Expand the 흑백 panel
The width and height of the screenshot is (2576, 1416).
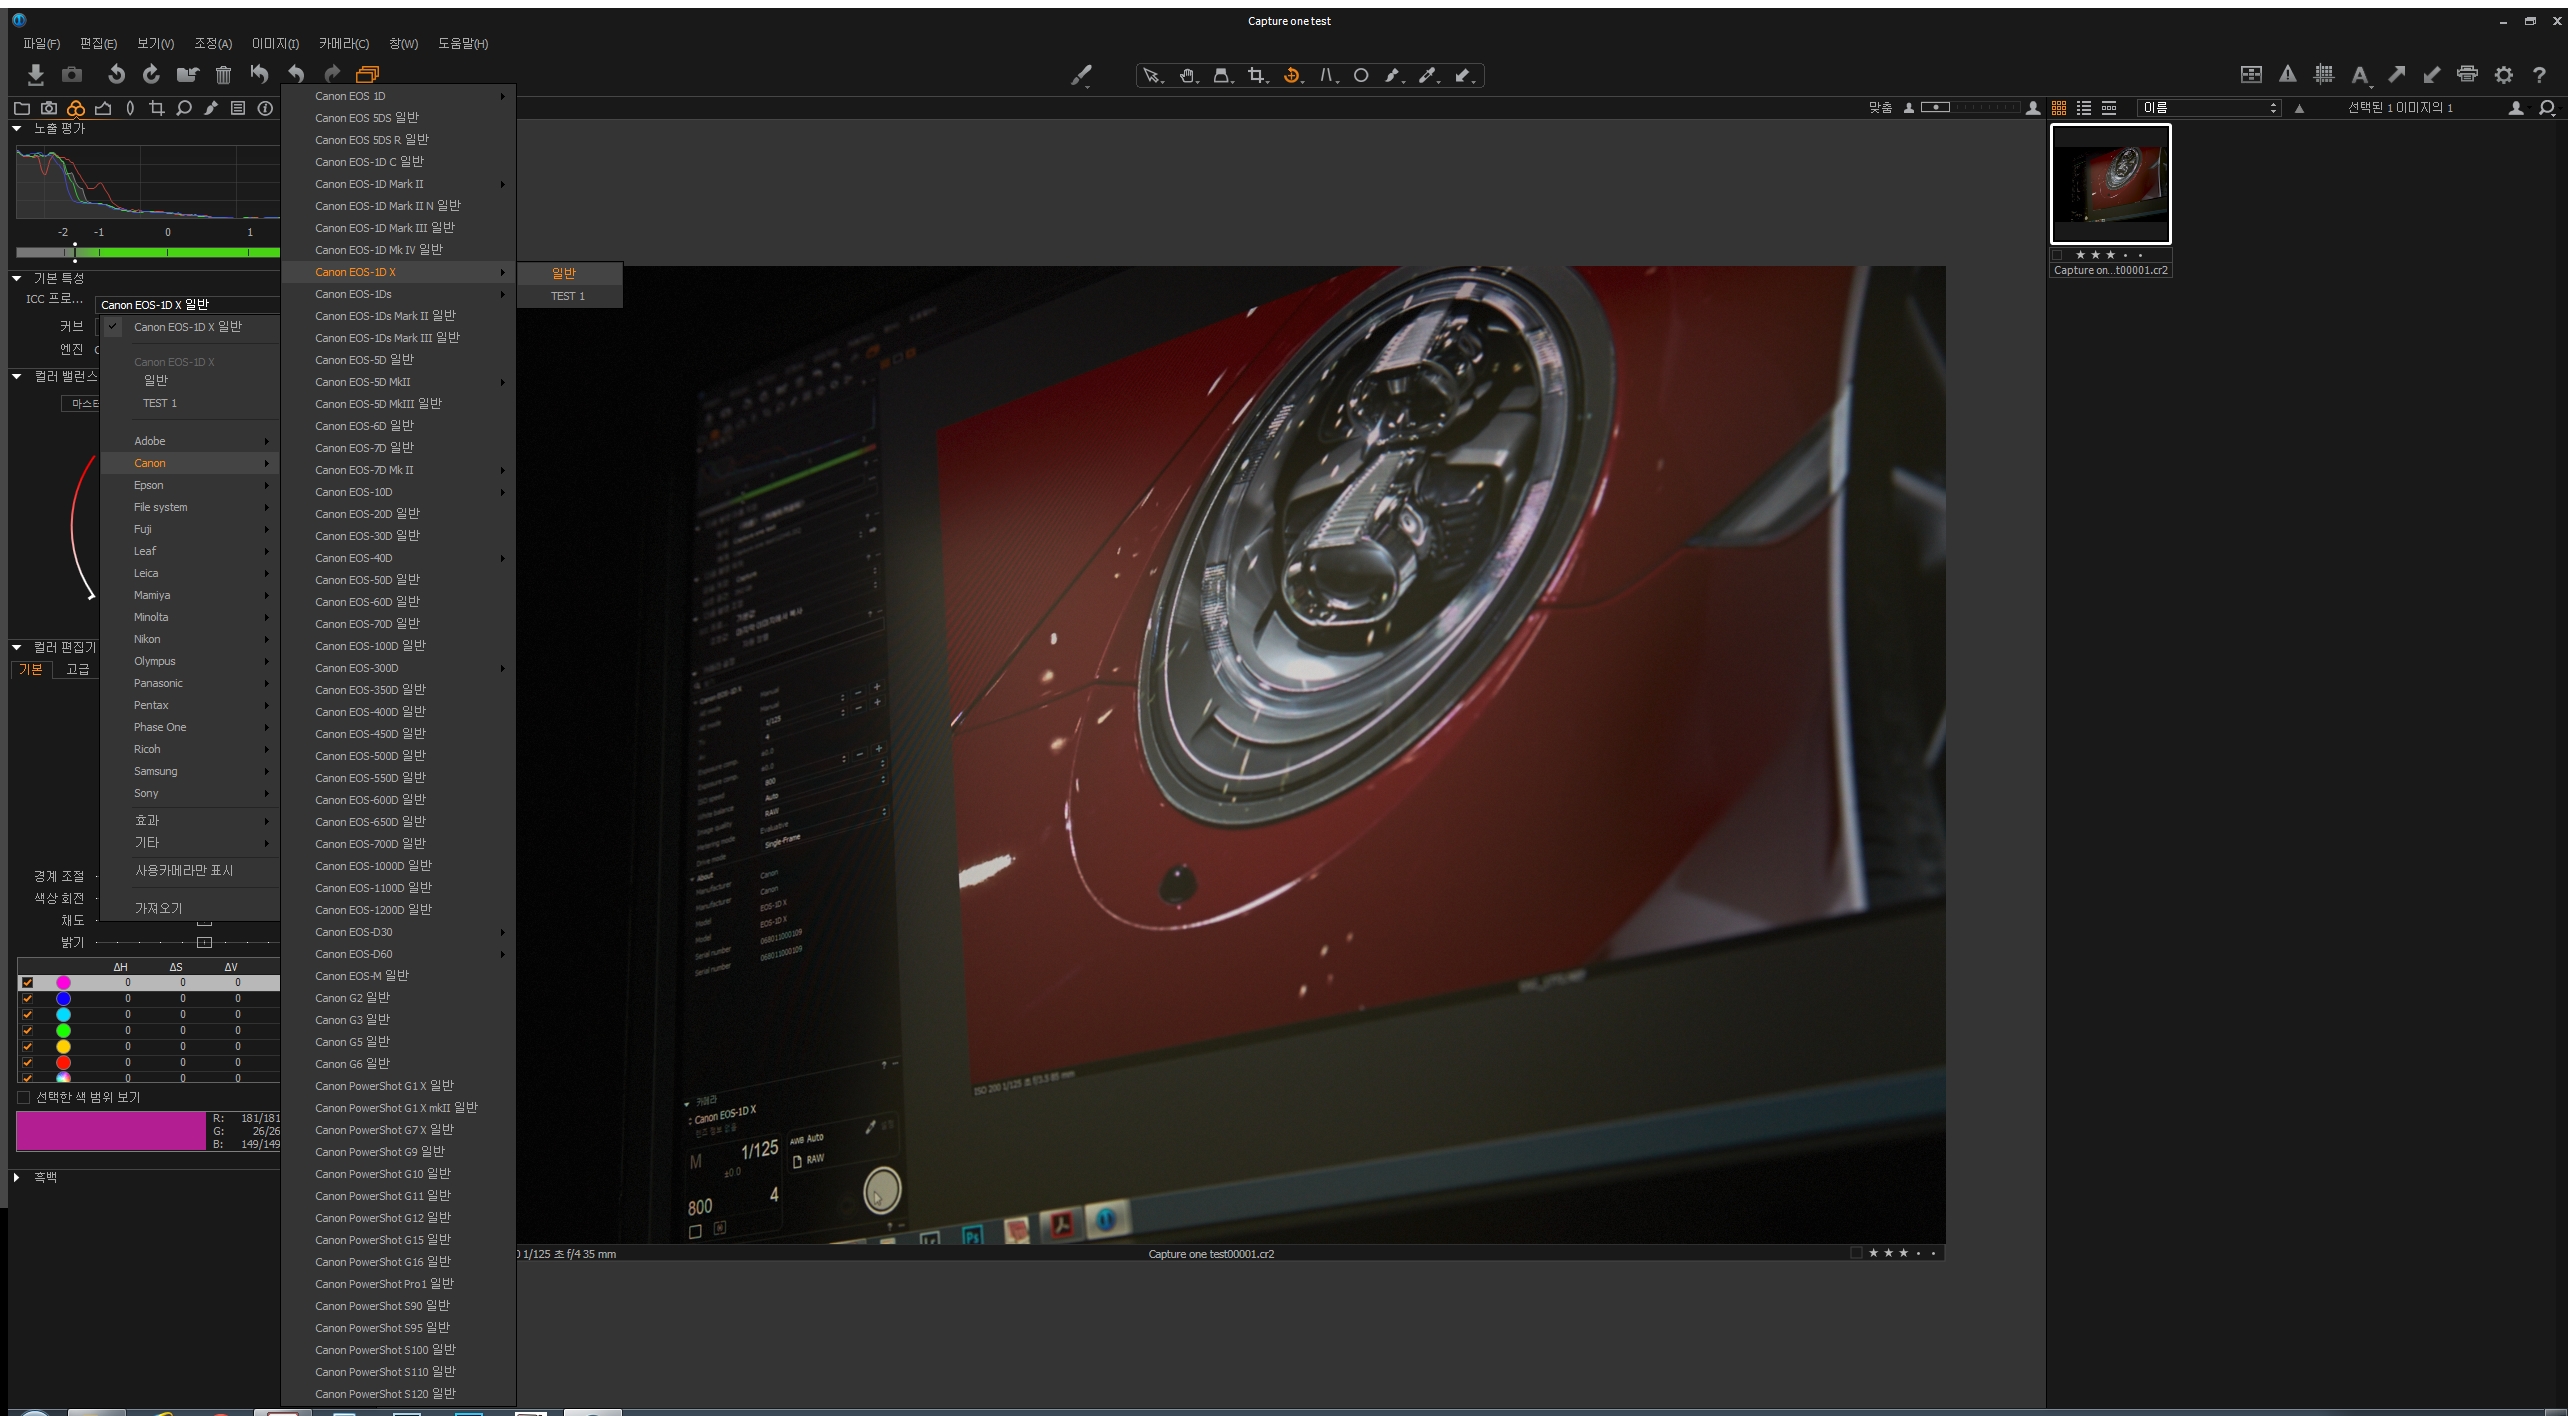pyautogui.click(x=17, y=1177)
